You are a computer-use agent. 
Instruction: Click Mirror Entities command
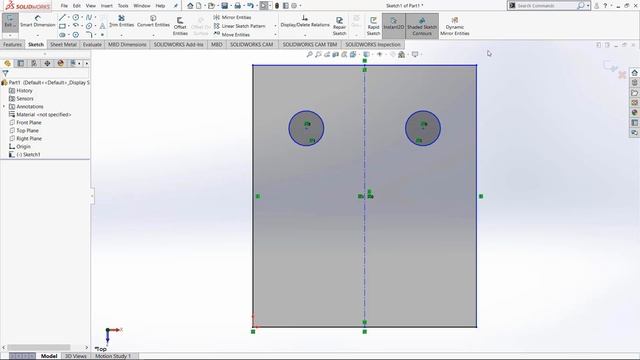(x=233, y=17)
